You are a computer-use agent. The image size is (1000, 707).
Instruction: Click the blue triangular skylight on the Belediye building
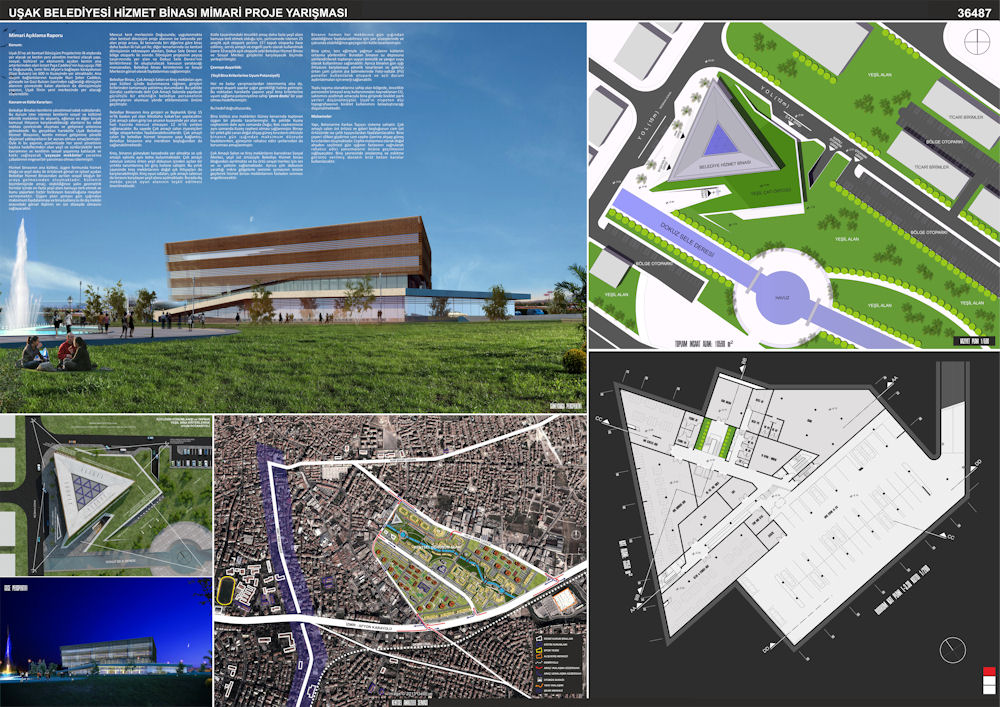(720, 140)
